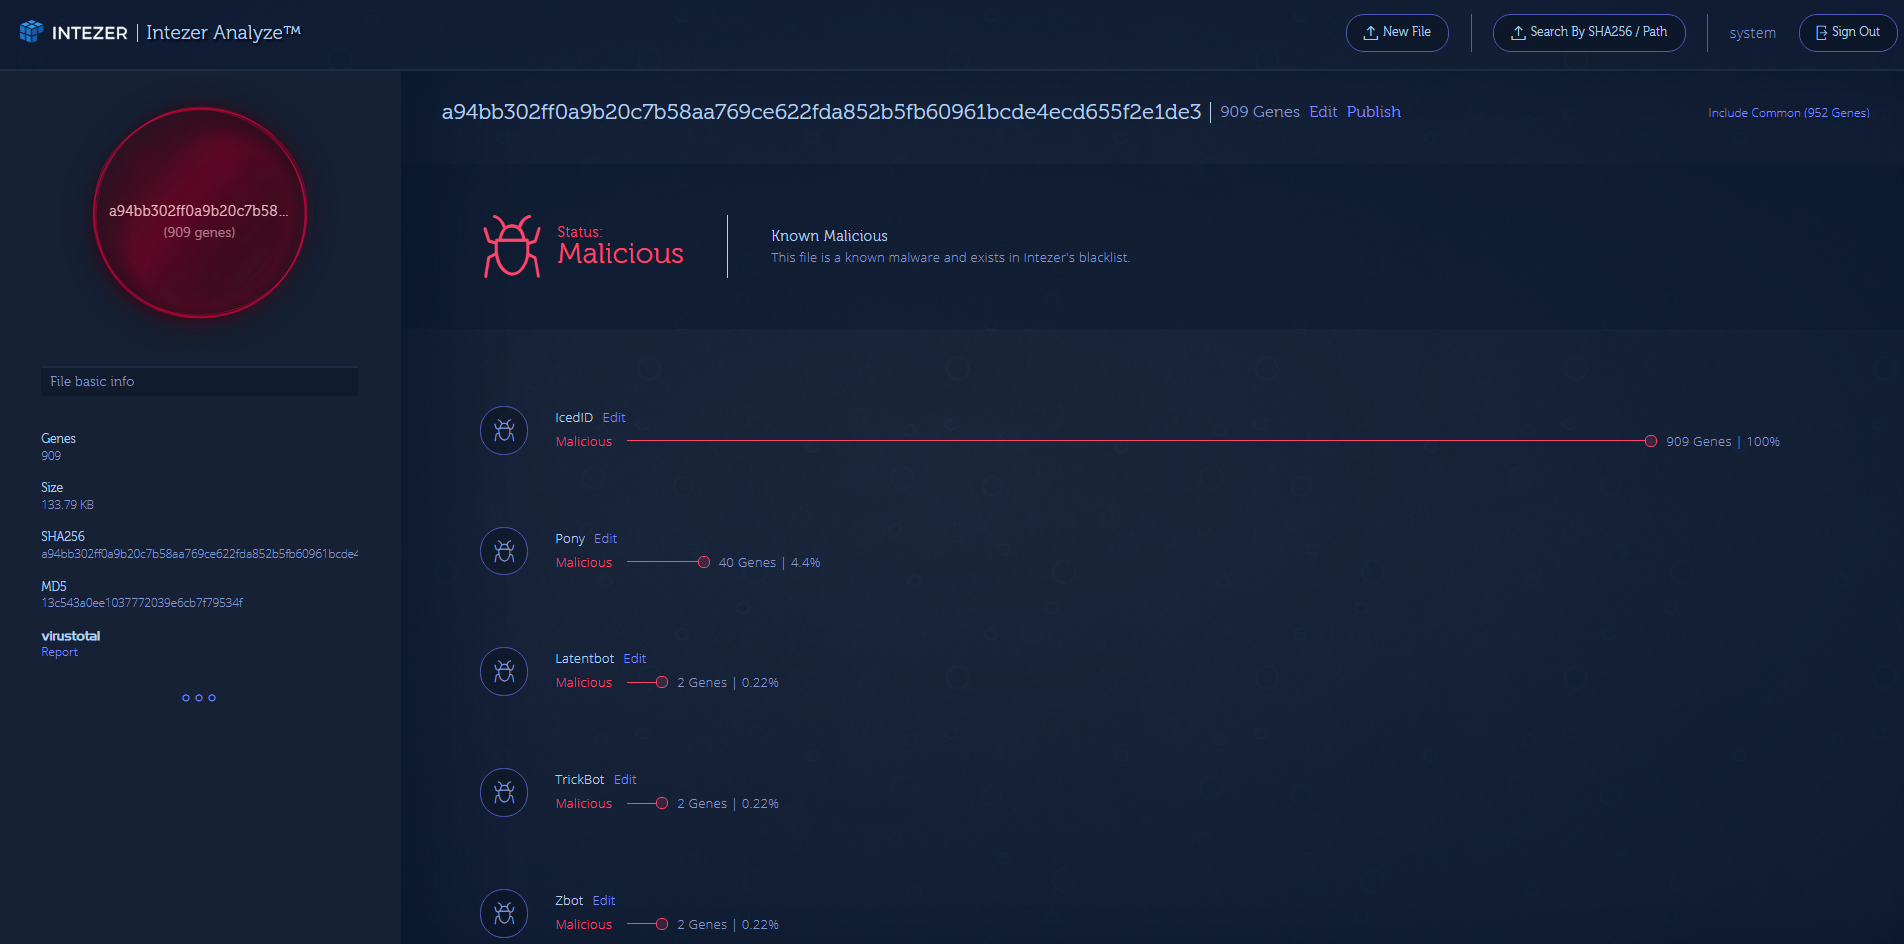Click the Pony malware bug icon
This screenshot has height=944, width=1904.
pyautogui.click(x=504, y=551)
